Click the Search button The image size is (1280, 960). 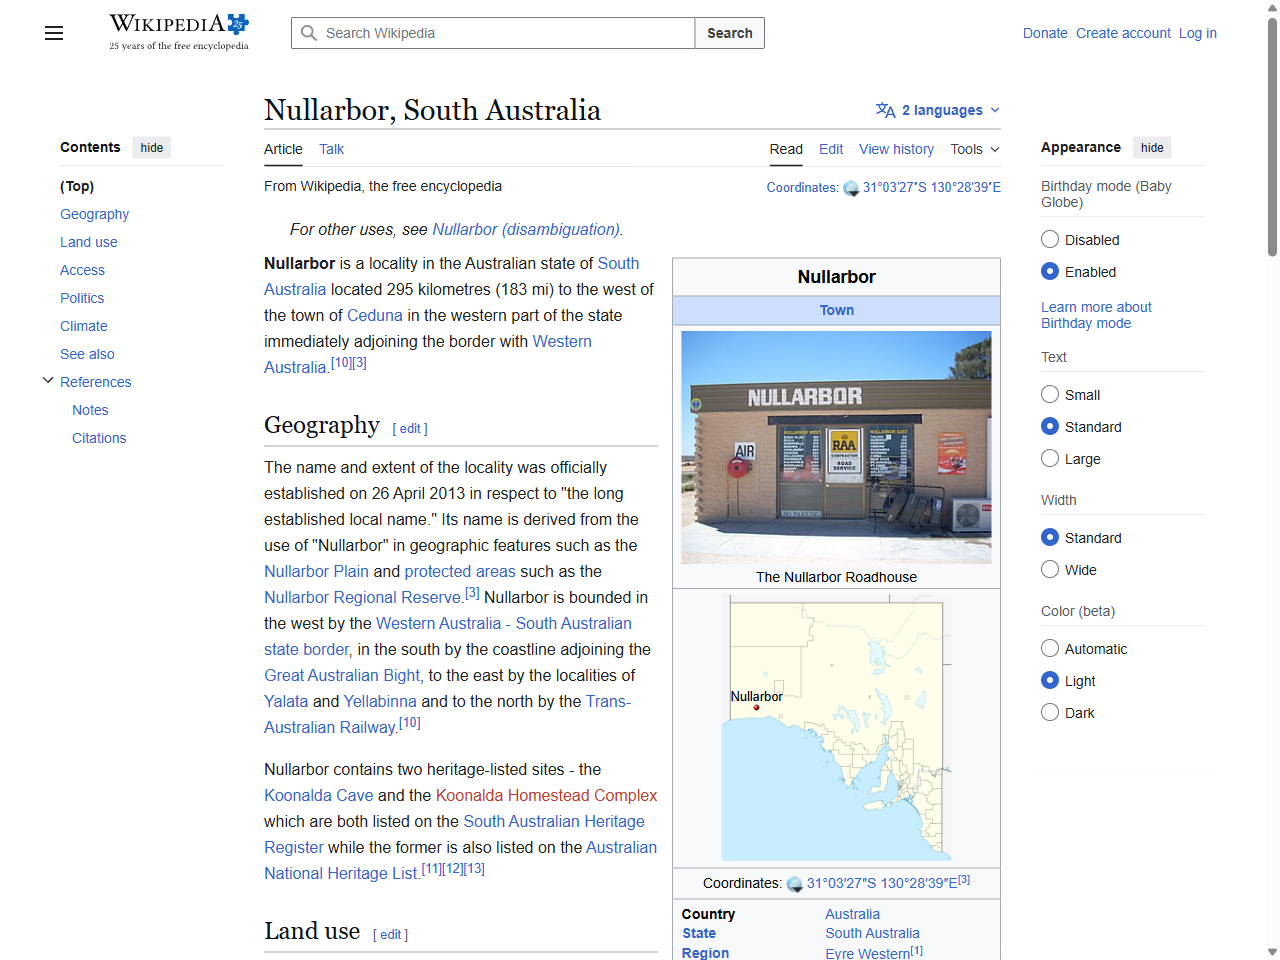coord(730,33)
